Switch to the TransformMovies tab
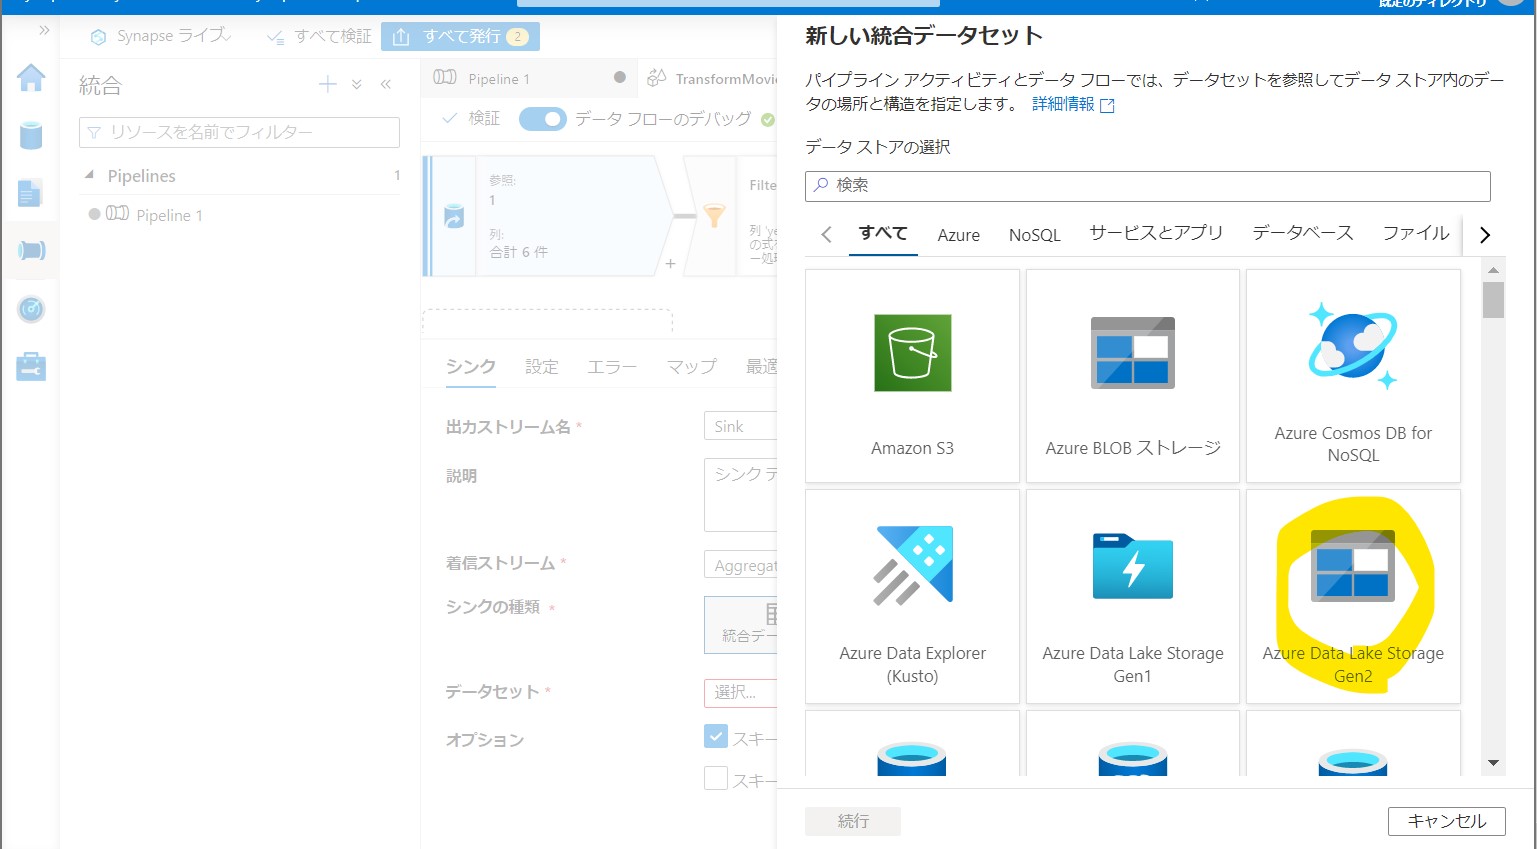Screen dimensions: 1537x849 [x=712, y=78]
